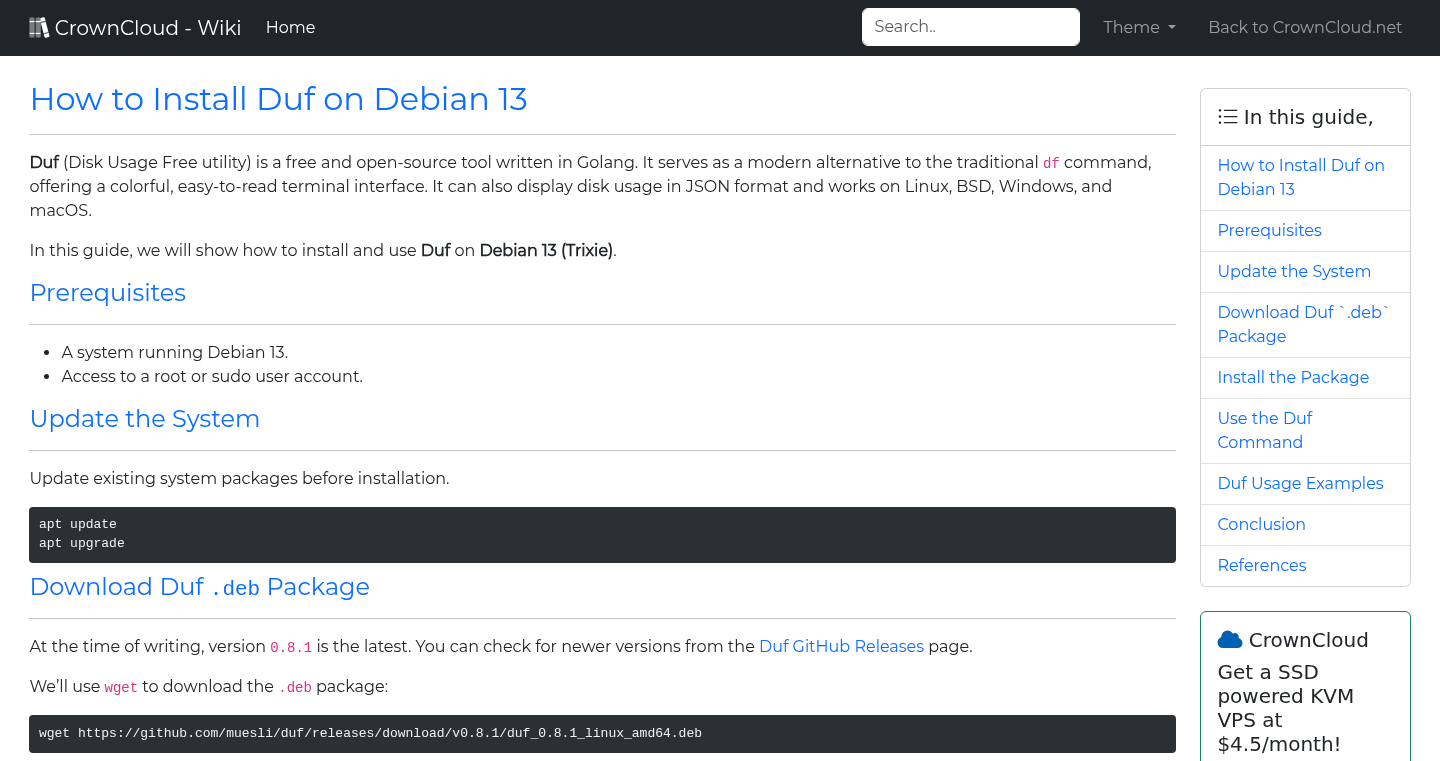
Task: Select 'Download Duf .deb Package' sidebar entry
Action: pos(1302,324)
